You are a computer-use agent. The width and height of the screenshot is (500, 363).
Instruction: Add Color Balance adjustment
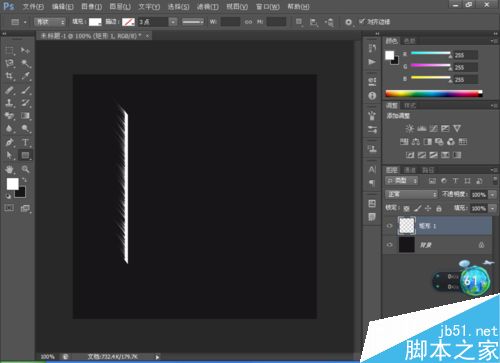click(416, 142)
